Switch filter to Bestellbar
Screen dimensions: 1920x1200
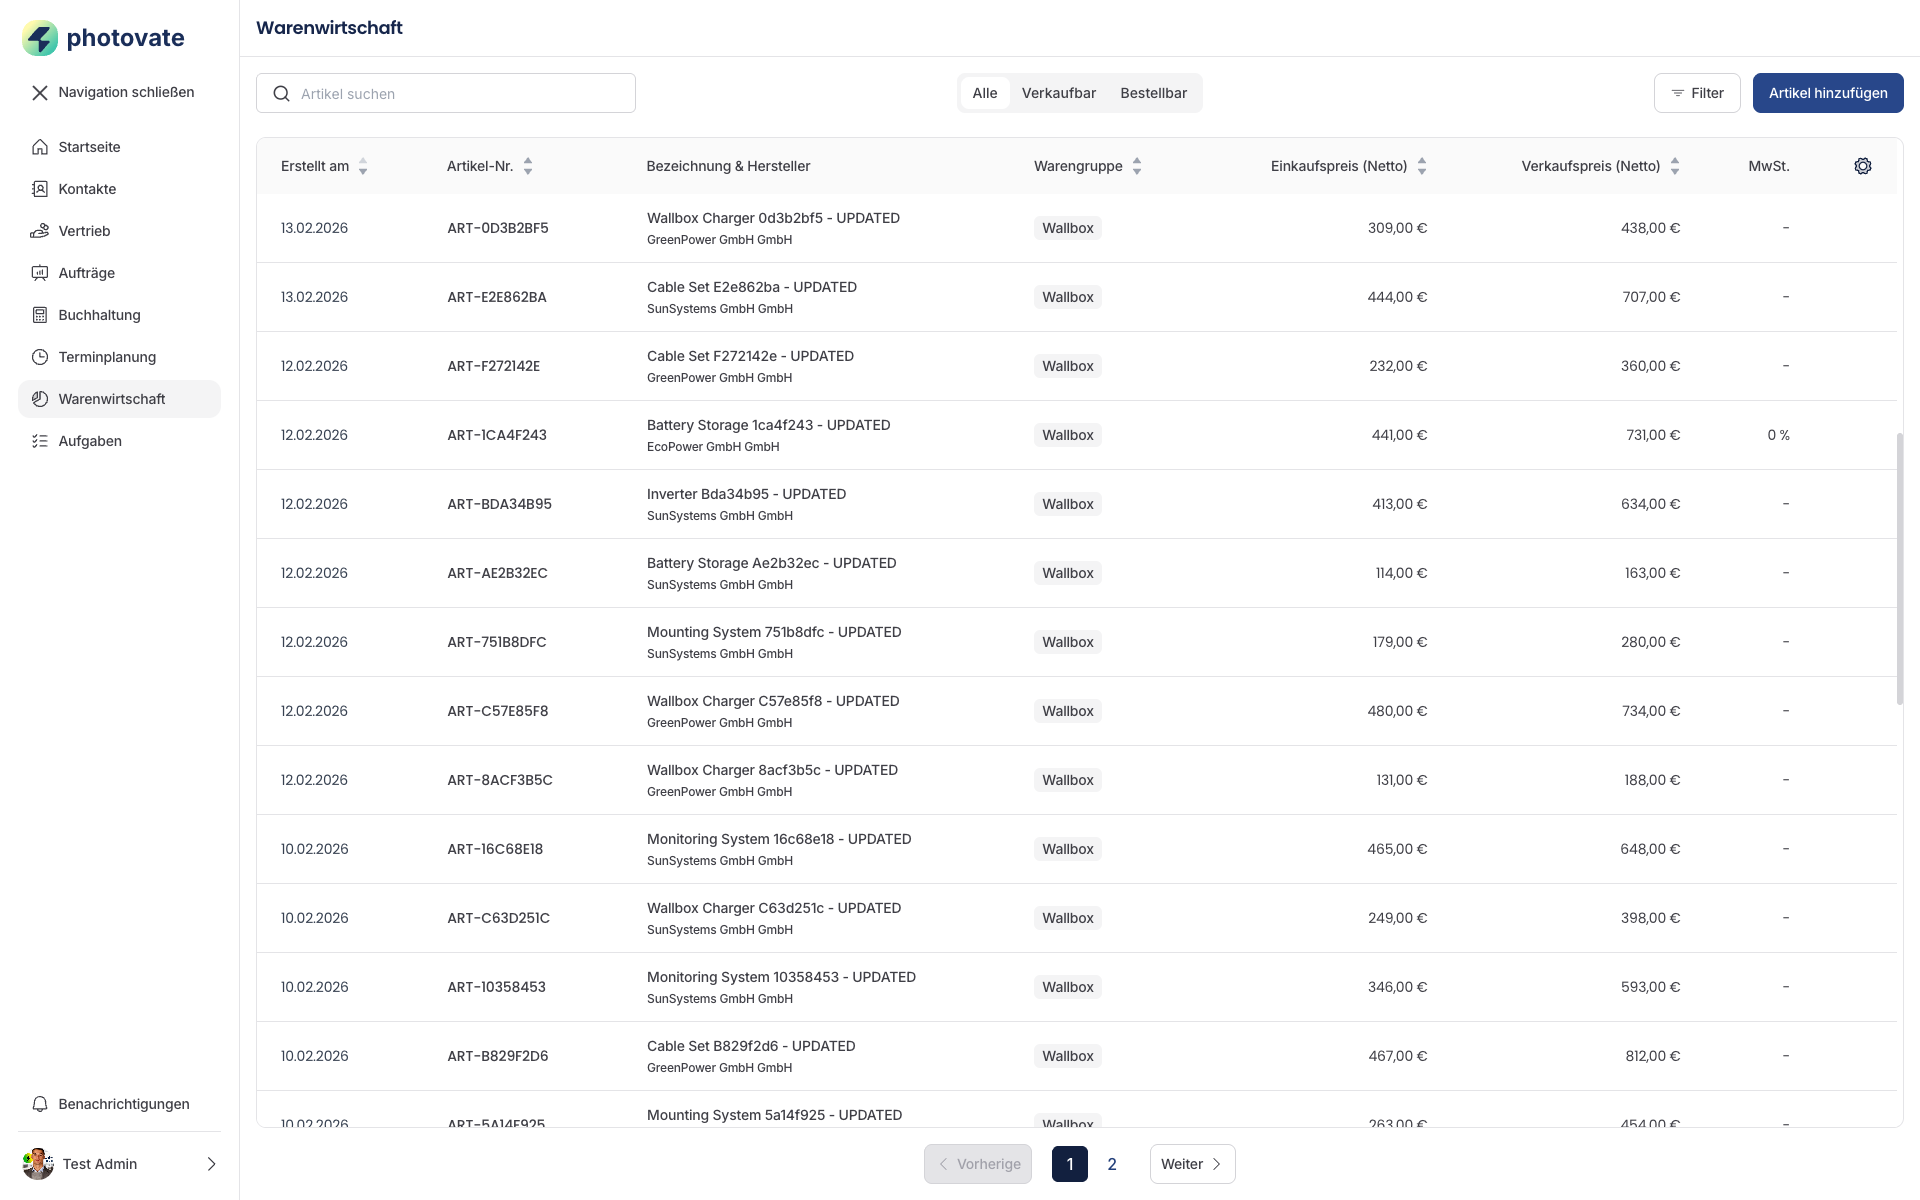(1153, 93)
